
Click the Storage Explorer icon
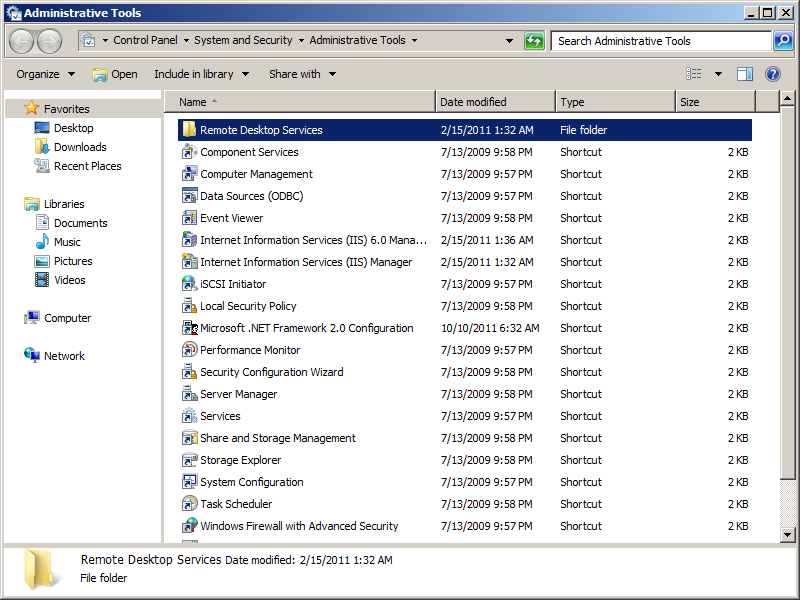pos(189,459)
